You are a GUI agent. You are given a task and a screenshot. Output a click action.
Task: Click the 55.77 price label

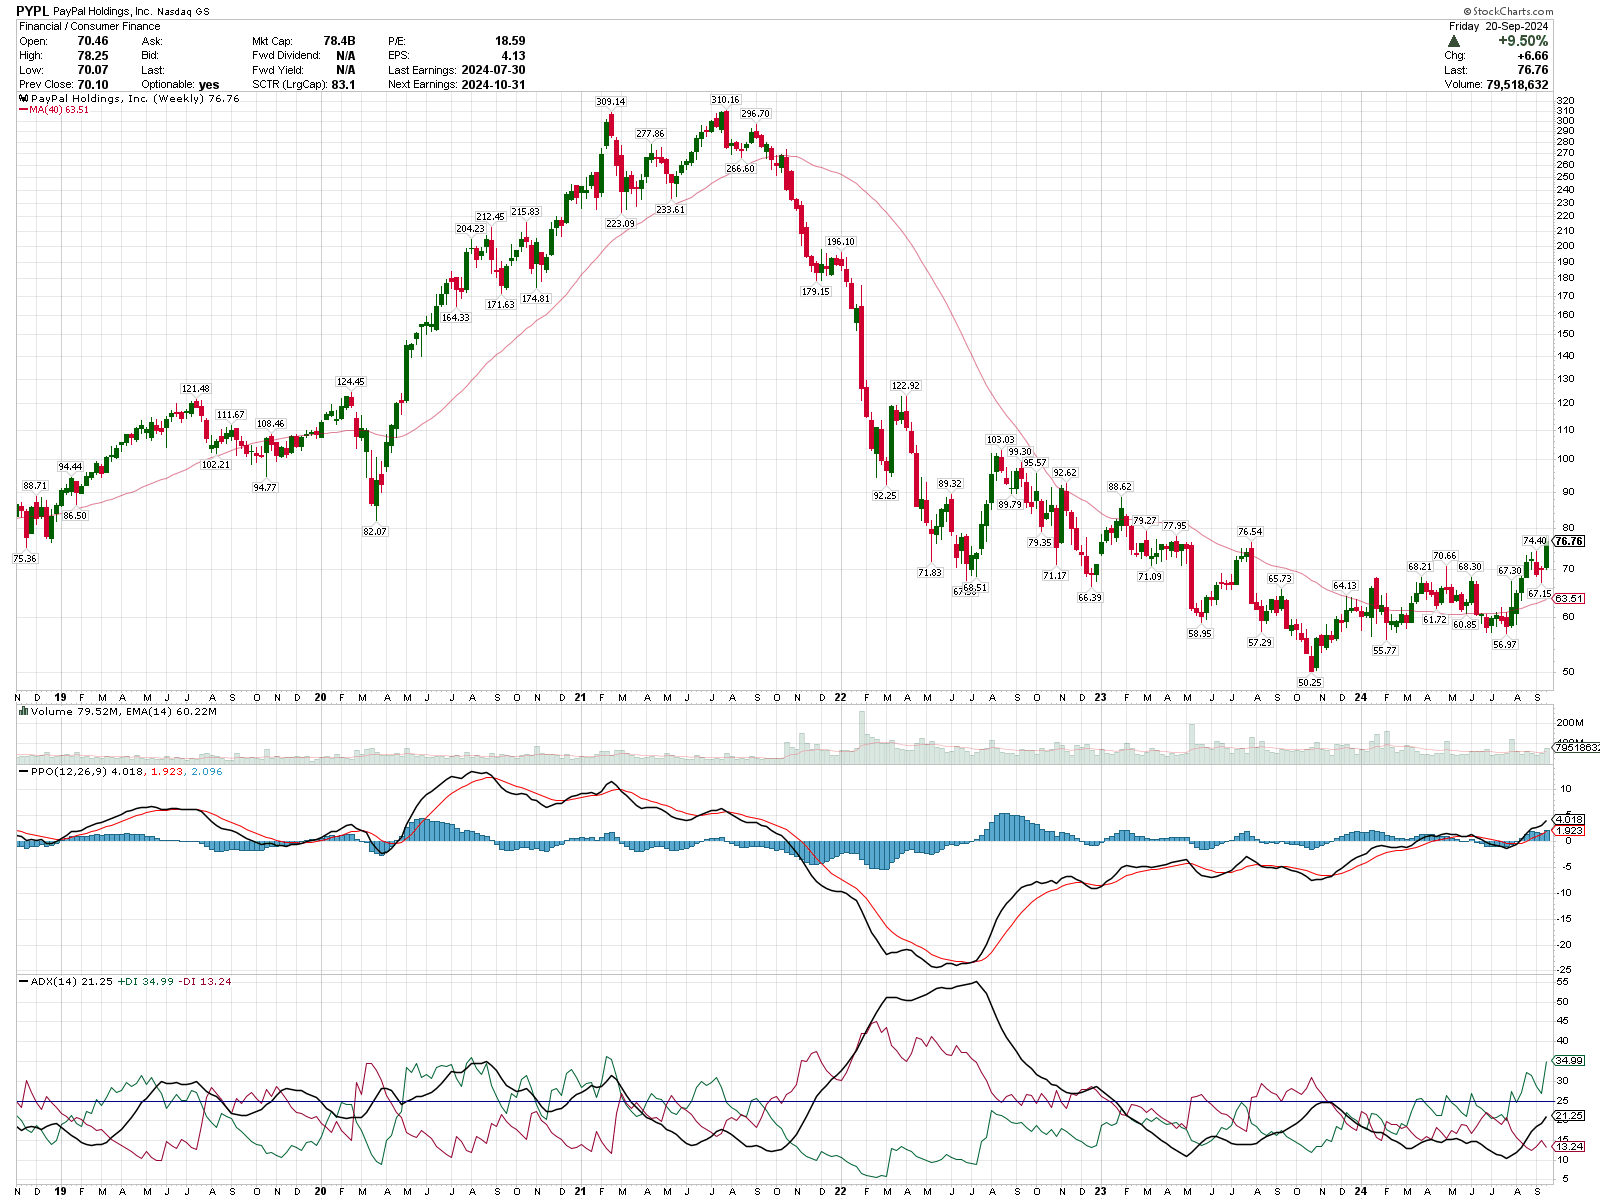1384,651
